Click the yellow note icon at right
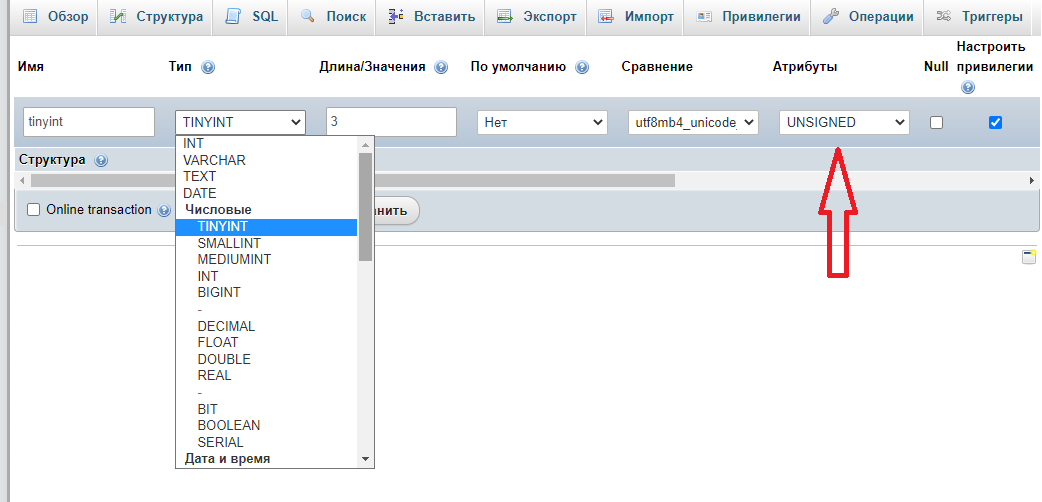Viewport: 1042px width, 502px height. [1028, 257]
